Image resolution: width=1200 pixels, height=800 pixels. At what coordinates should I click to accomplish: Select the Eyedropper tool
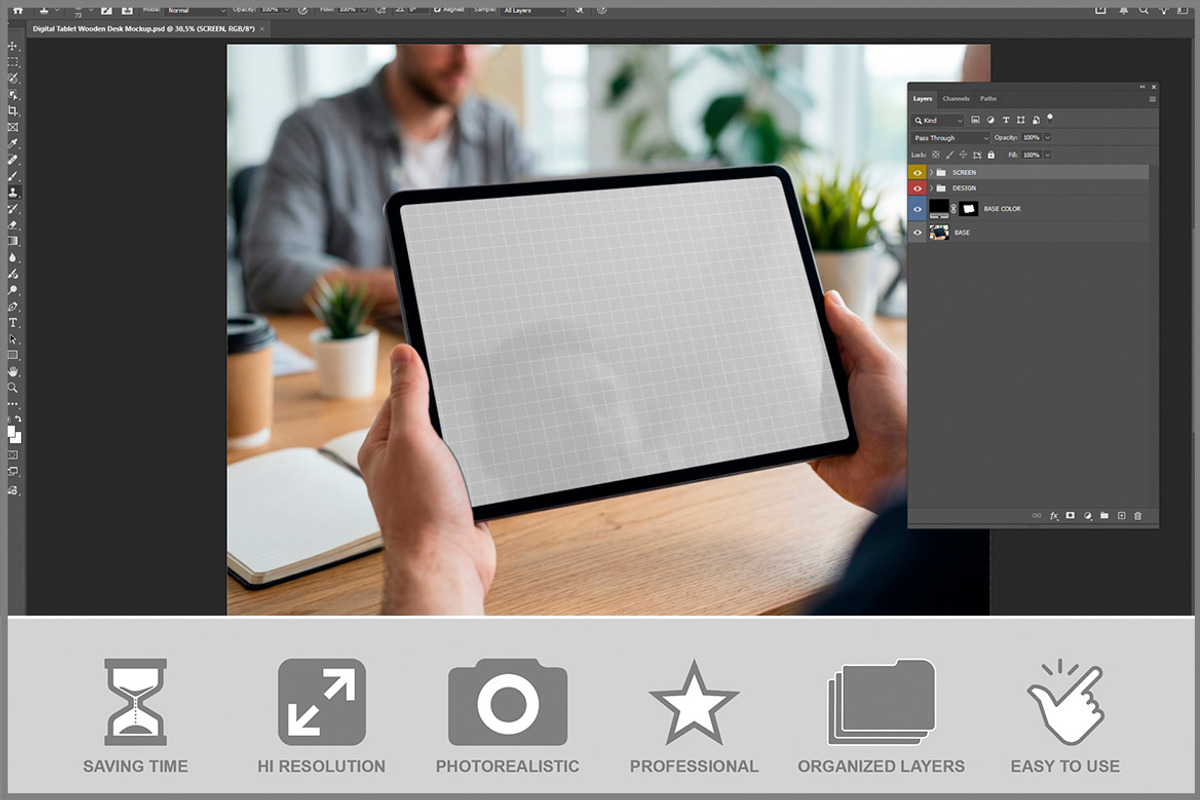tap(14, 144)
